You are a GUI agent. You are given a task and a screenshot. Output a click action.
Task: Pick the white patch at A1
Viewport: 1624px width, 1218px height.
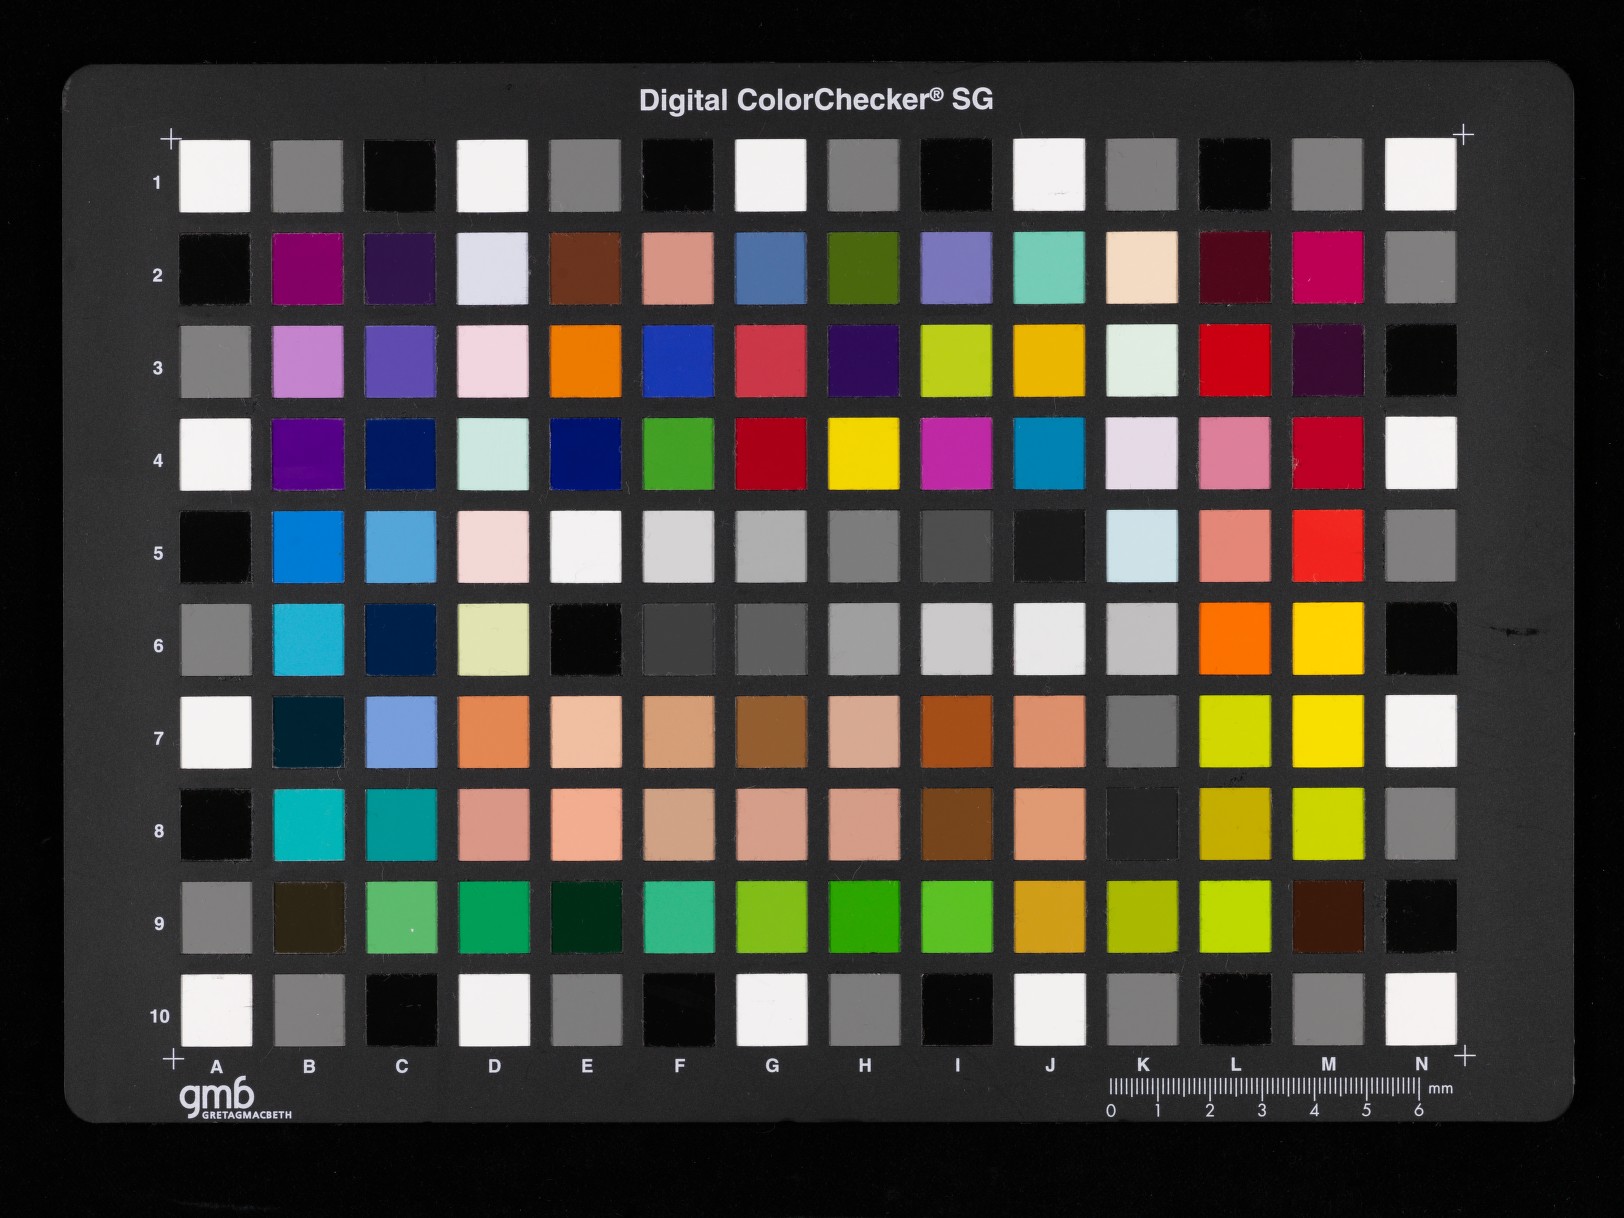point(214,176)
